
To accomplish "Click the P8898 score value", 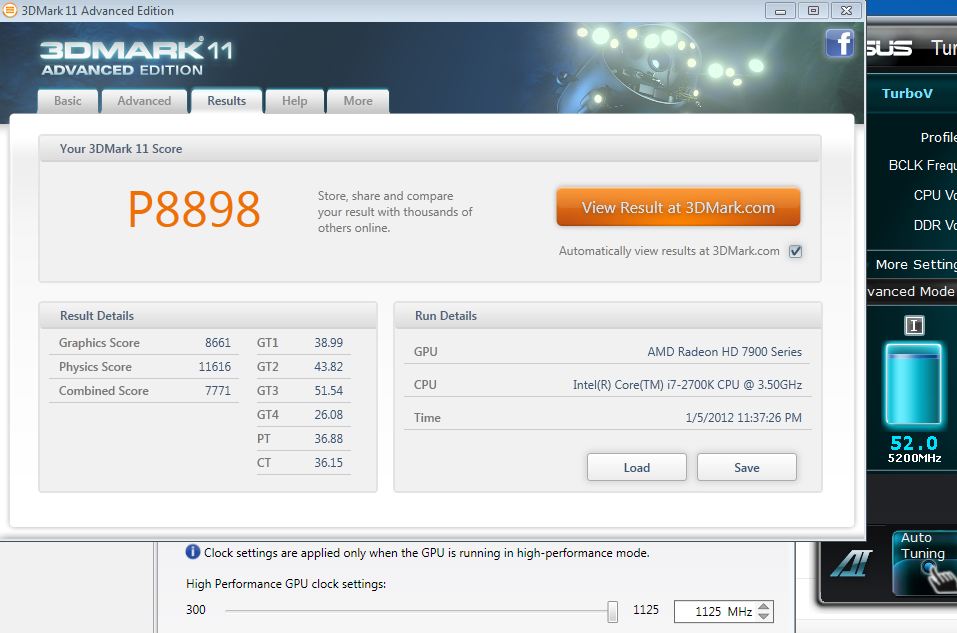I will pyautogui.click(x=194, y=209).
